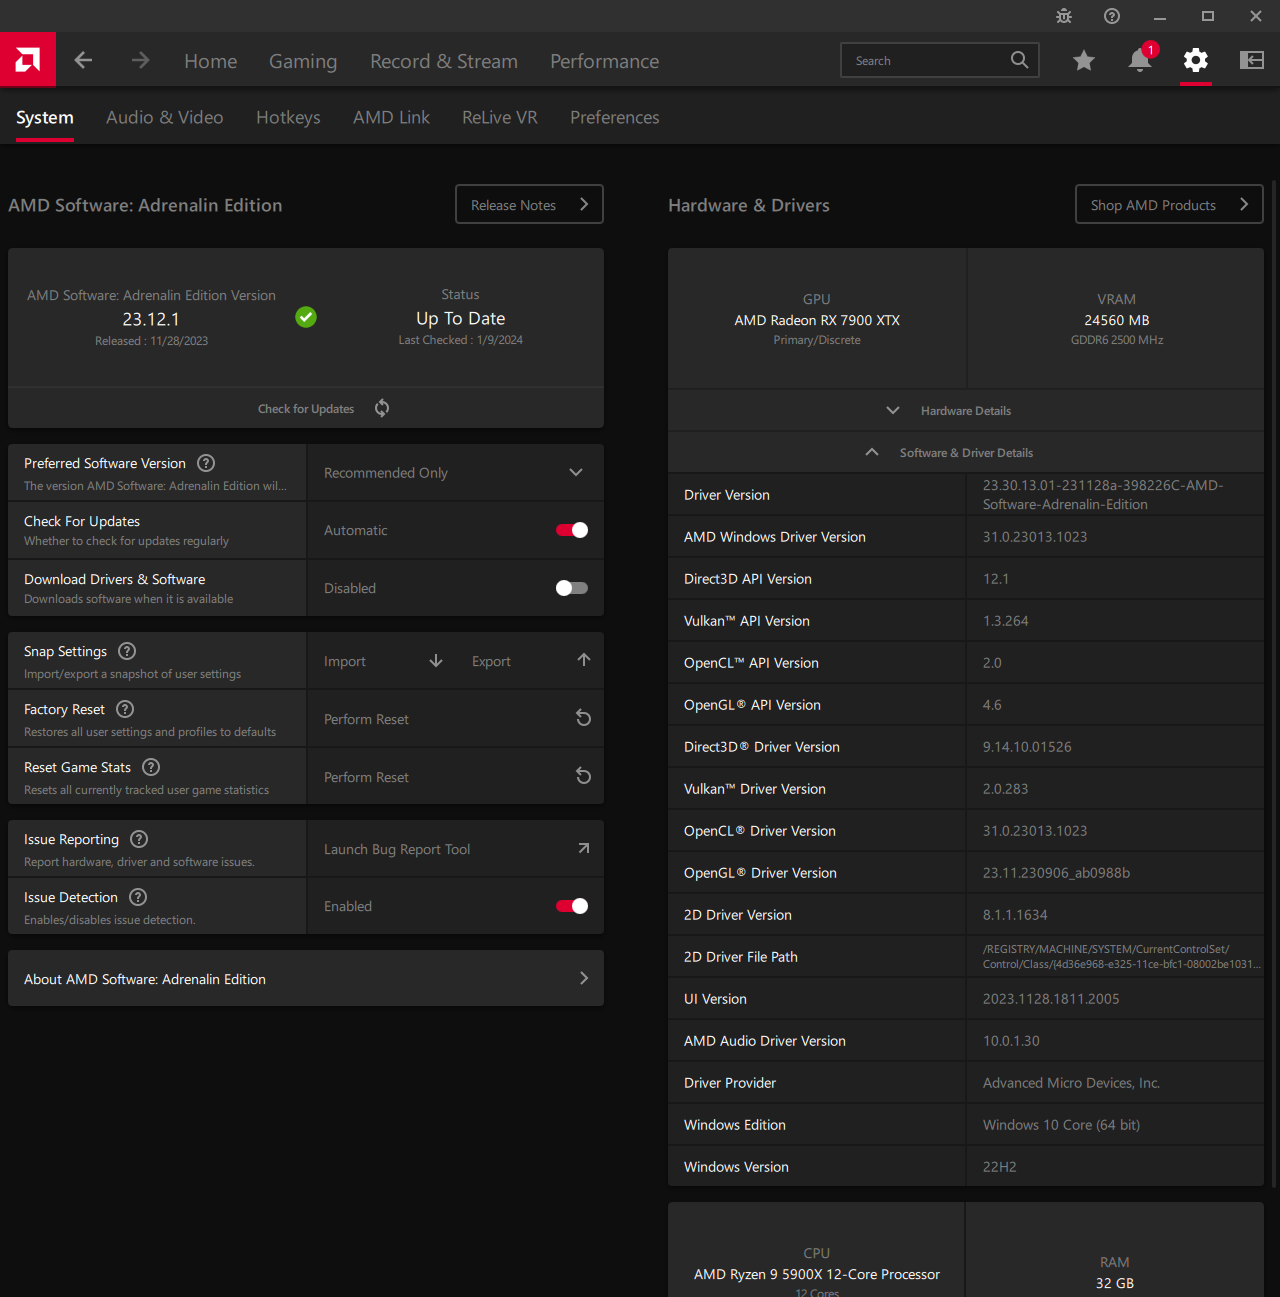
Task: Click Perform Reset for Reset Game Stats
Action: tap(366, 777)
